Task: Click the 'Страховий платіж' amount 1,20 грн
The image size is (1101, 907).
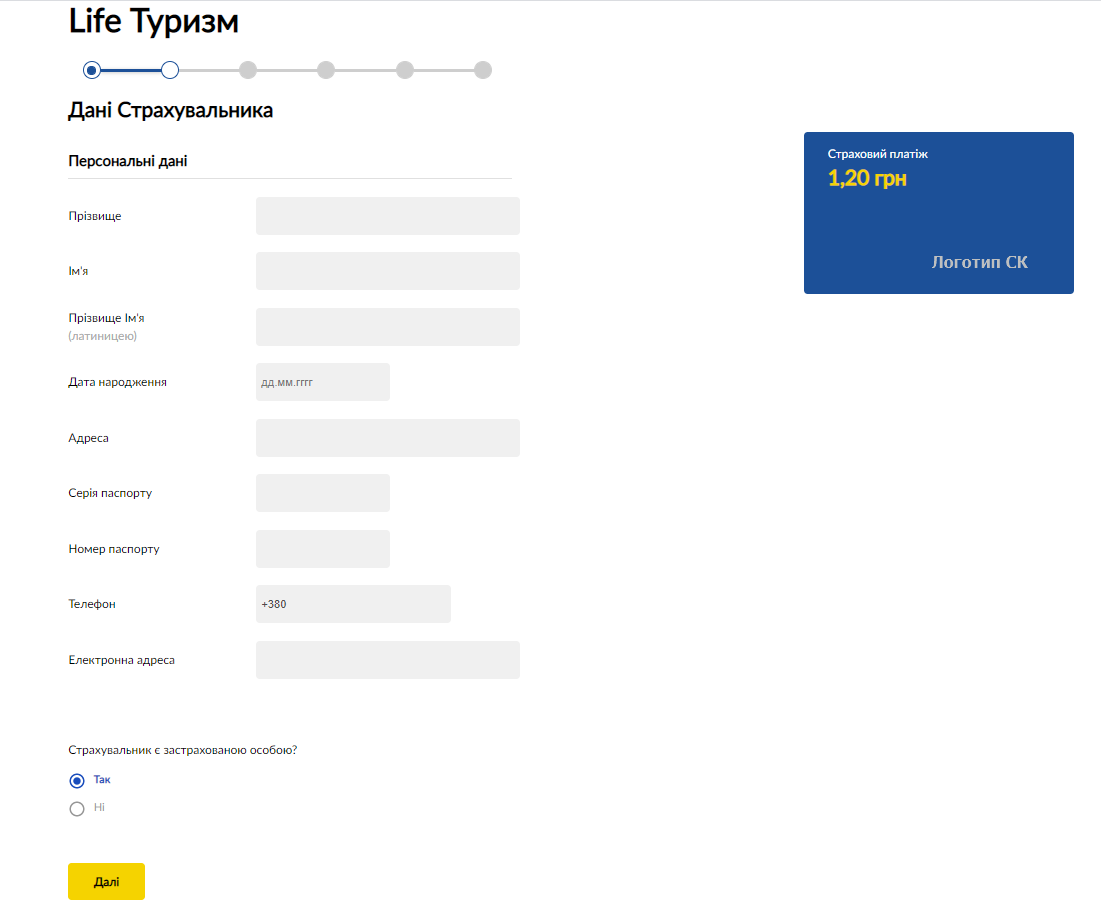Action: pos(867,179)
